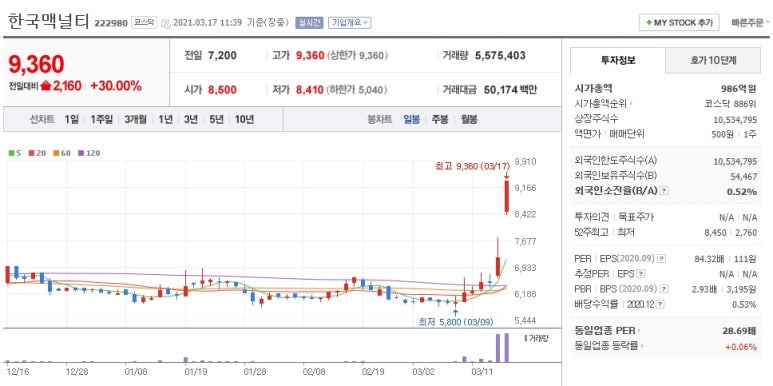Click the +30.00% change value
The image size is (773, 386).
click(116, 86)
